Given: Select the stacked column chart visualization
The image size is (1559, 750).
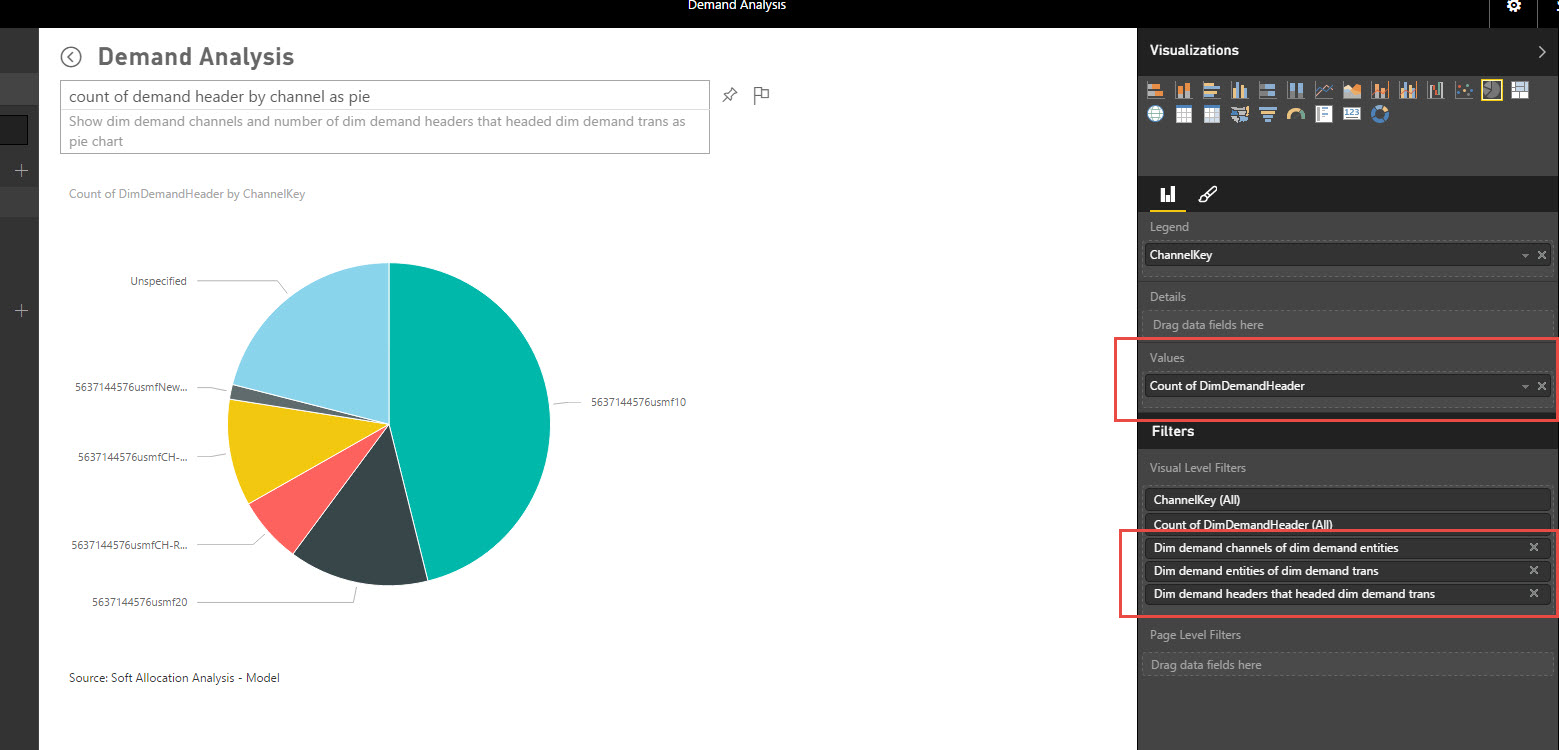Looking at the screenshot, I should [x=1183, y=90].
